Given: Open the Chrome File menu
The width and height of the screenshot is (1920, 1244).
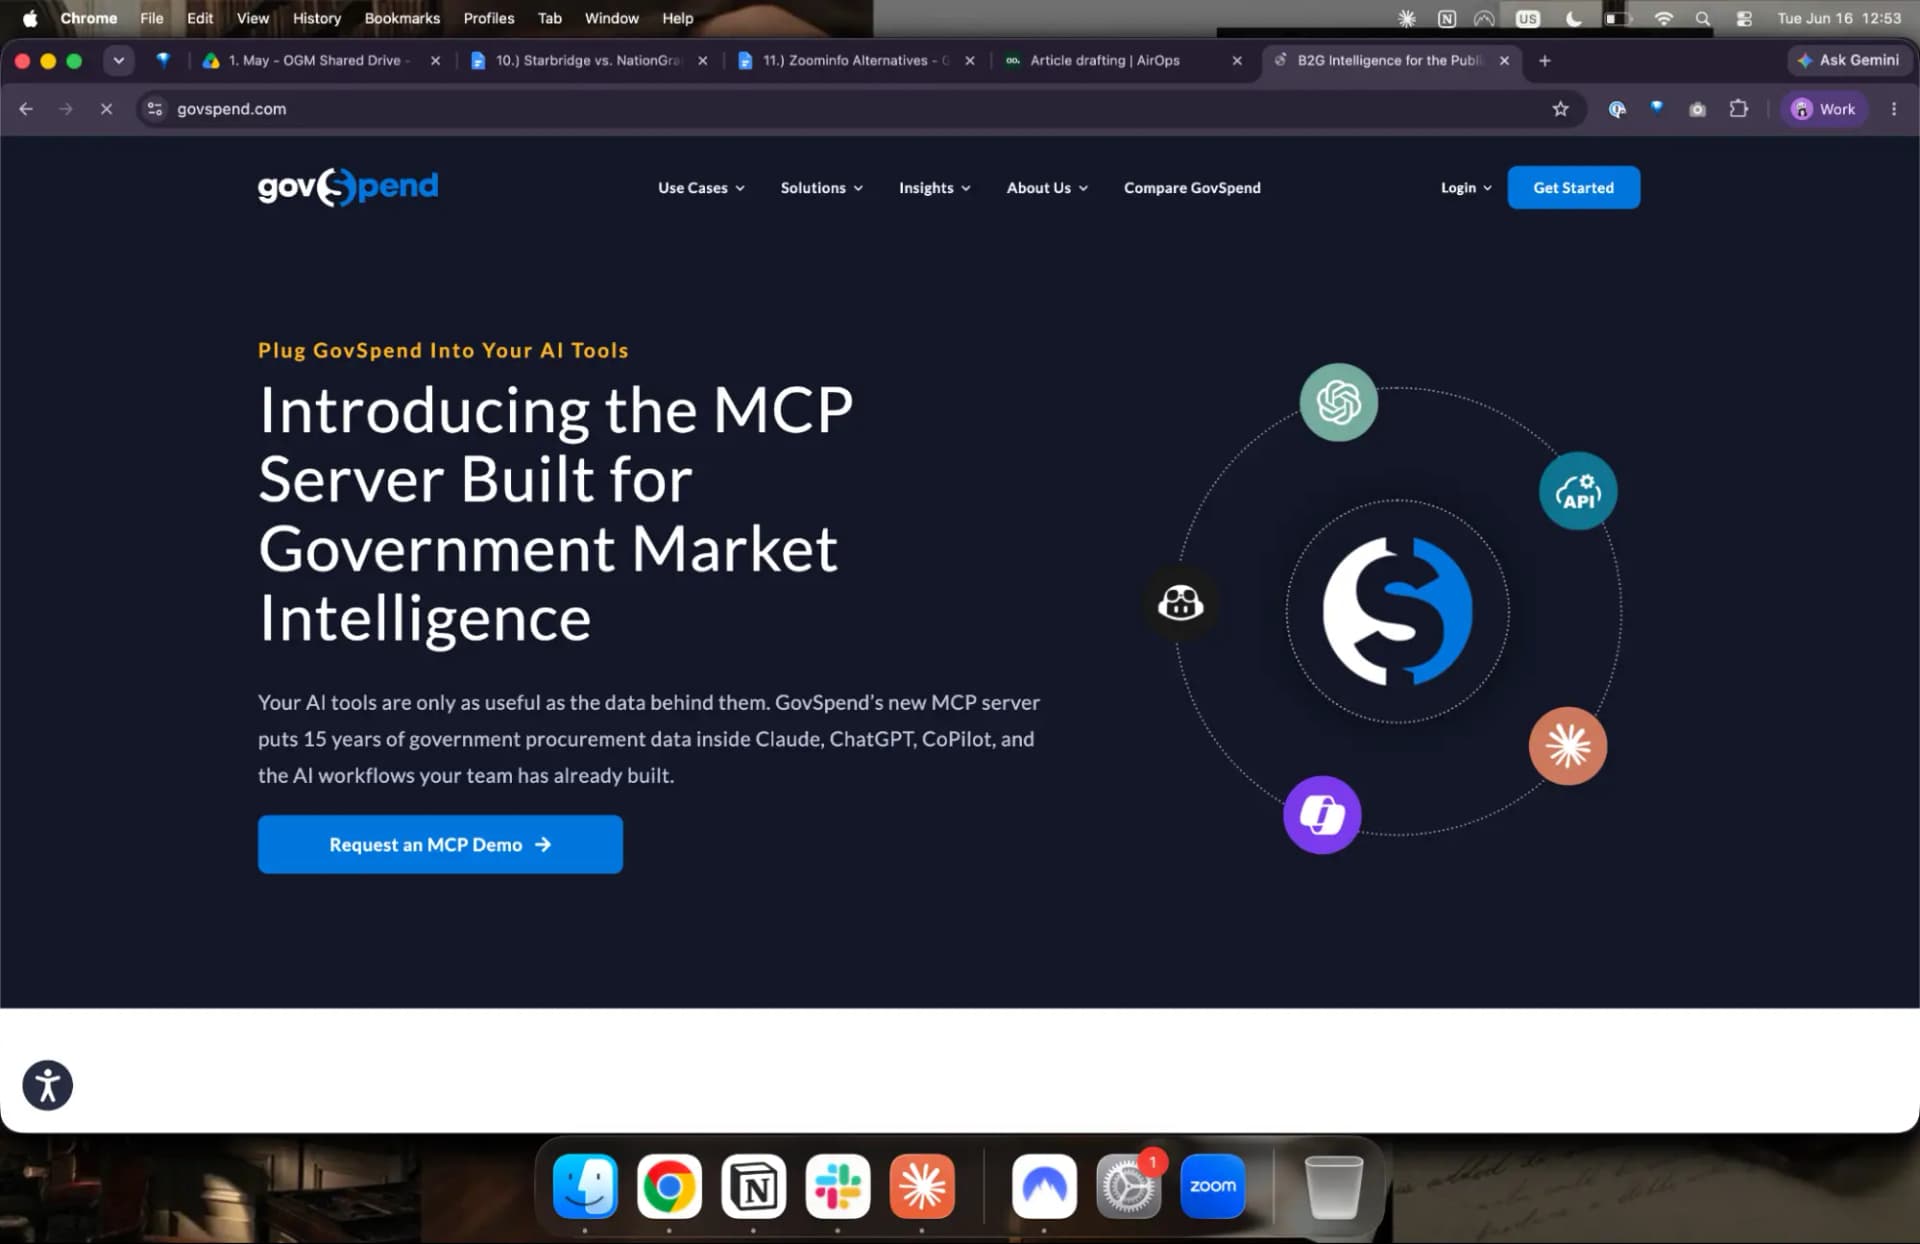Looking at the screenshot, I should coord(151,18).
